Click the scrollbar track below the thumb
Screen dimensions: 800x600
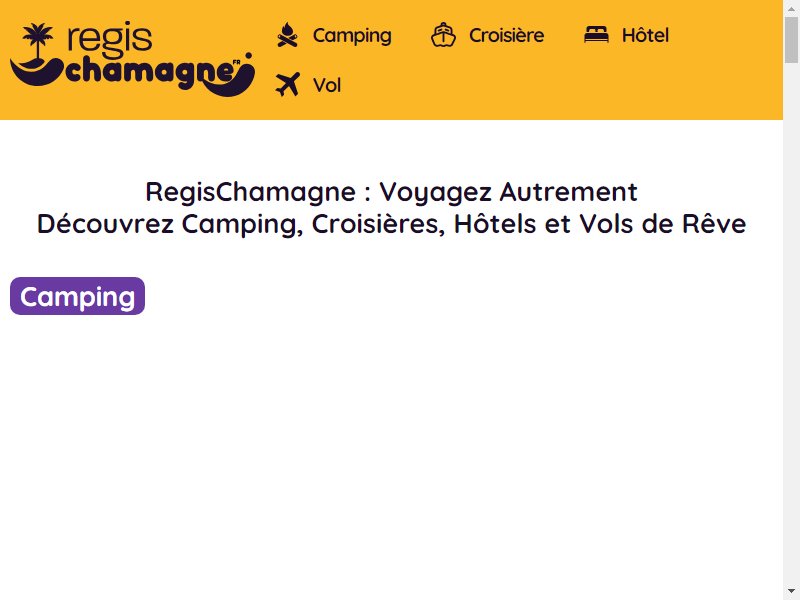[x=791, y=327]
